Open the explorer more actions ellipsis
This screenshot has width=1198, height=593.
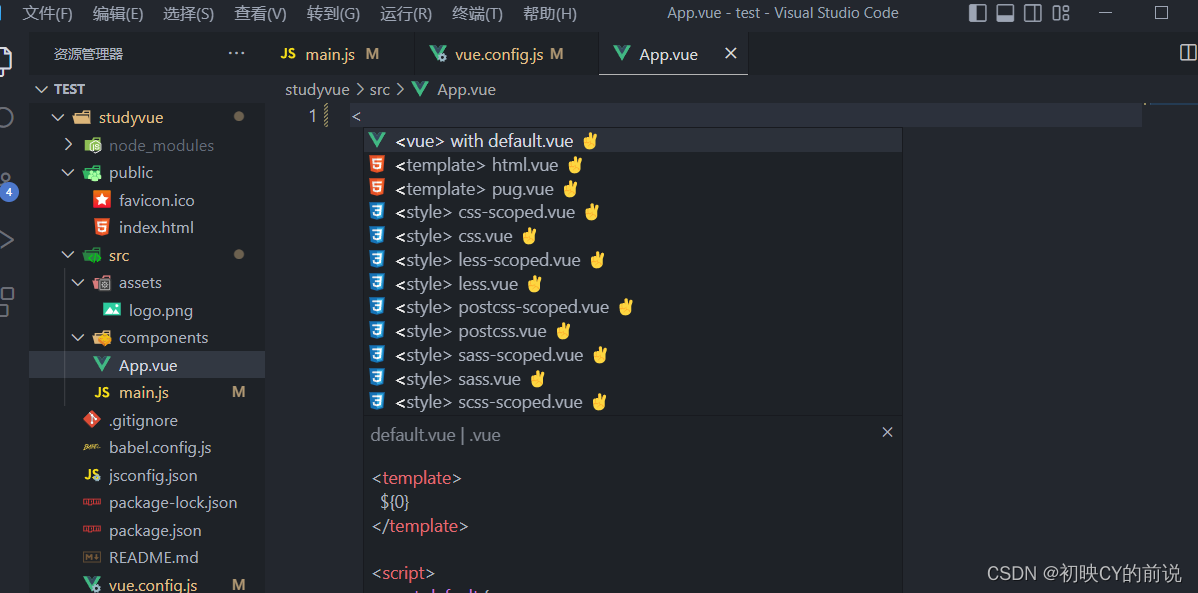(x=236, y=53)
